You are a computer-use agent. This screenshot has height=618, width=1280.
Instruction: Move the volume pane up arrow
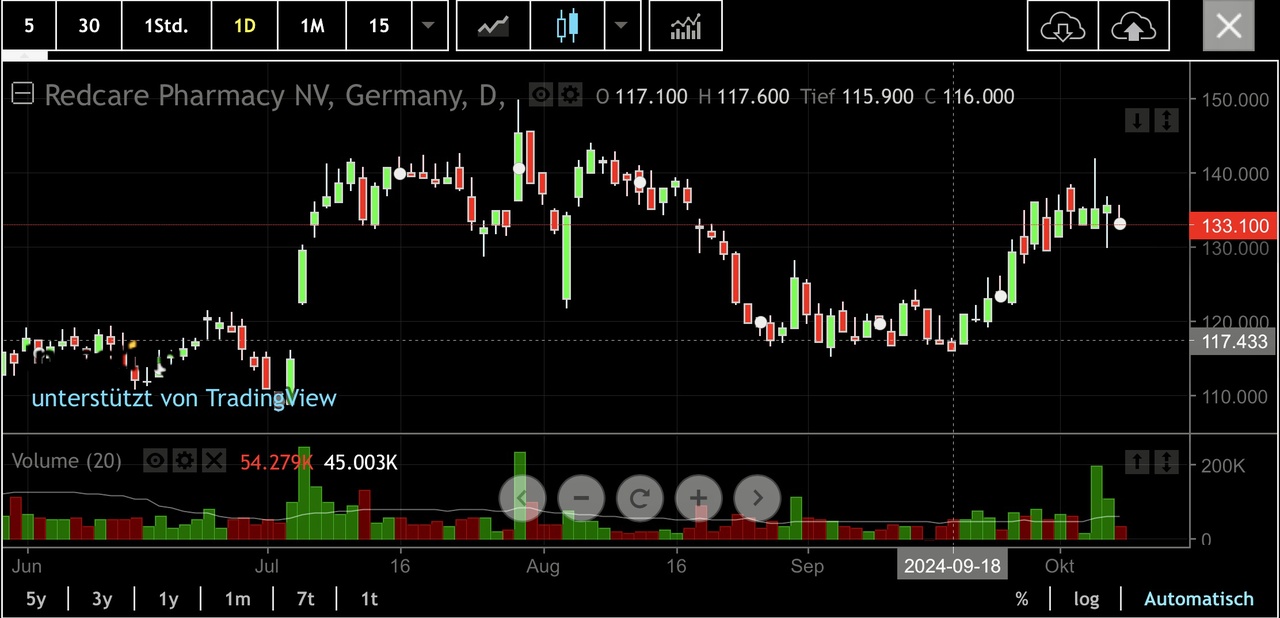pyautogui.click(x=1137, y=461)
